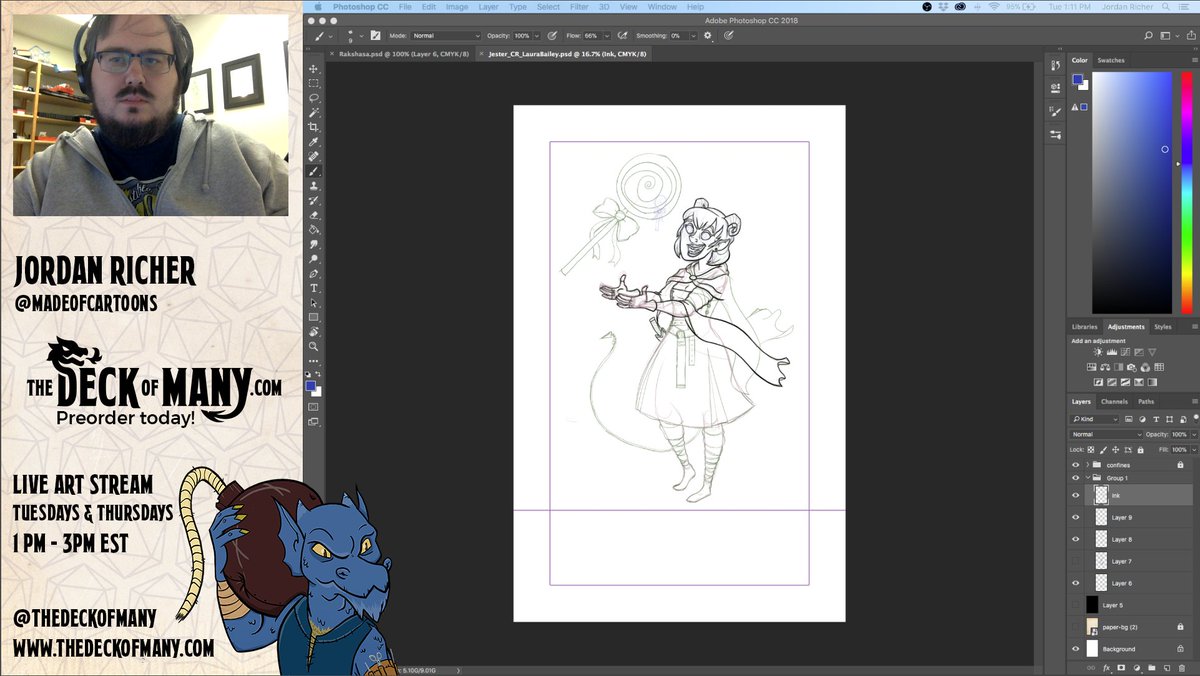This screenshot has height=676, width=1200.
Task: Open the Layers panel Fill dropdown
Action: 1194,449
